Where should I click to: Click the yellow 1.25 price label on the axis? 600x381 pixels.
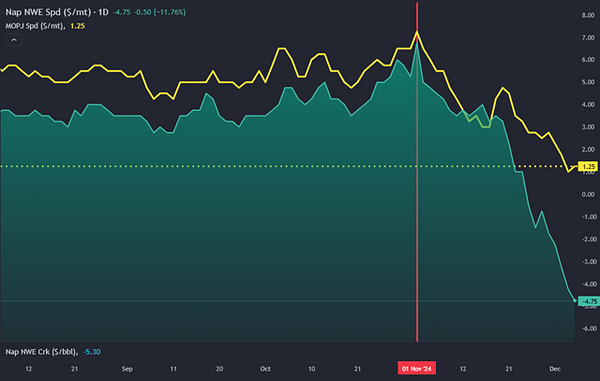pos(588,166)
